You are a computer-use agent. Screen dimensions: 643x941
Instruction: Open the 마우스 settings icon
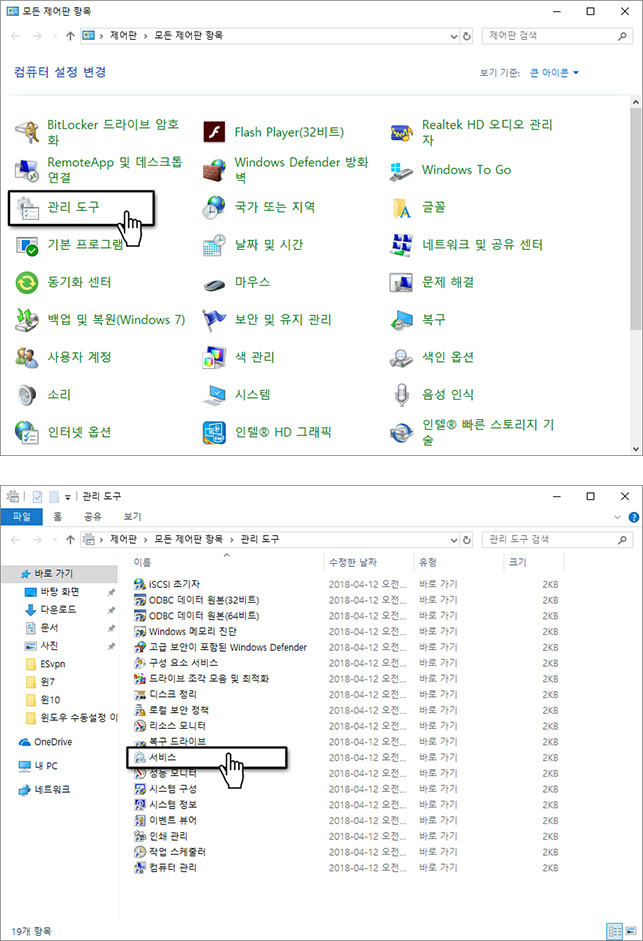tap(214, 282)
